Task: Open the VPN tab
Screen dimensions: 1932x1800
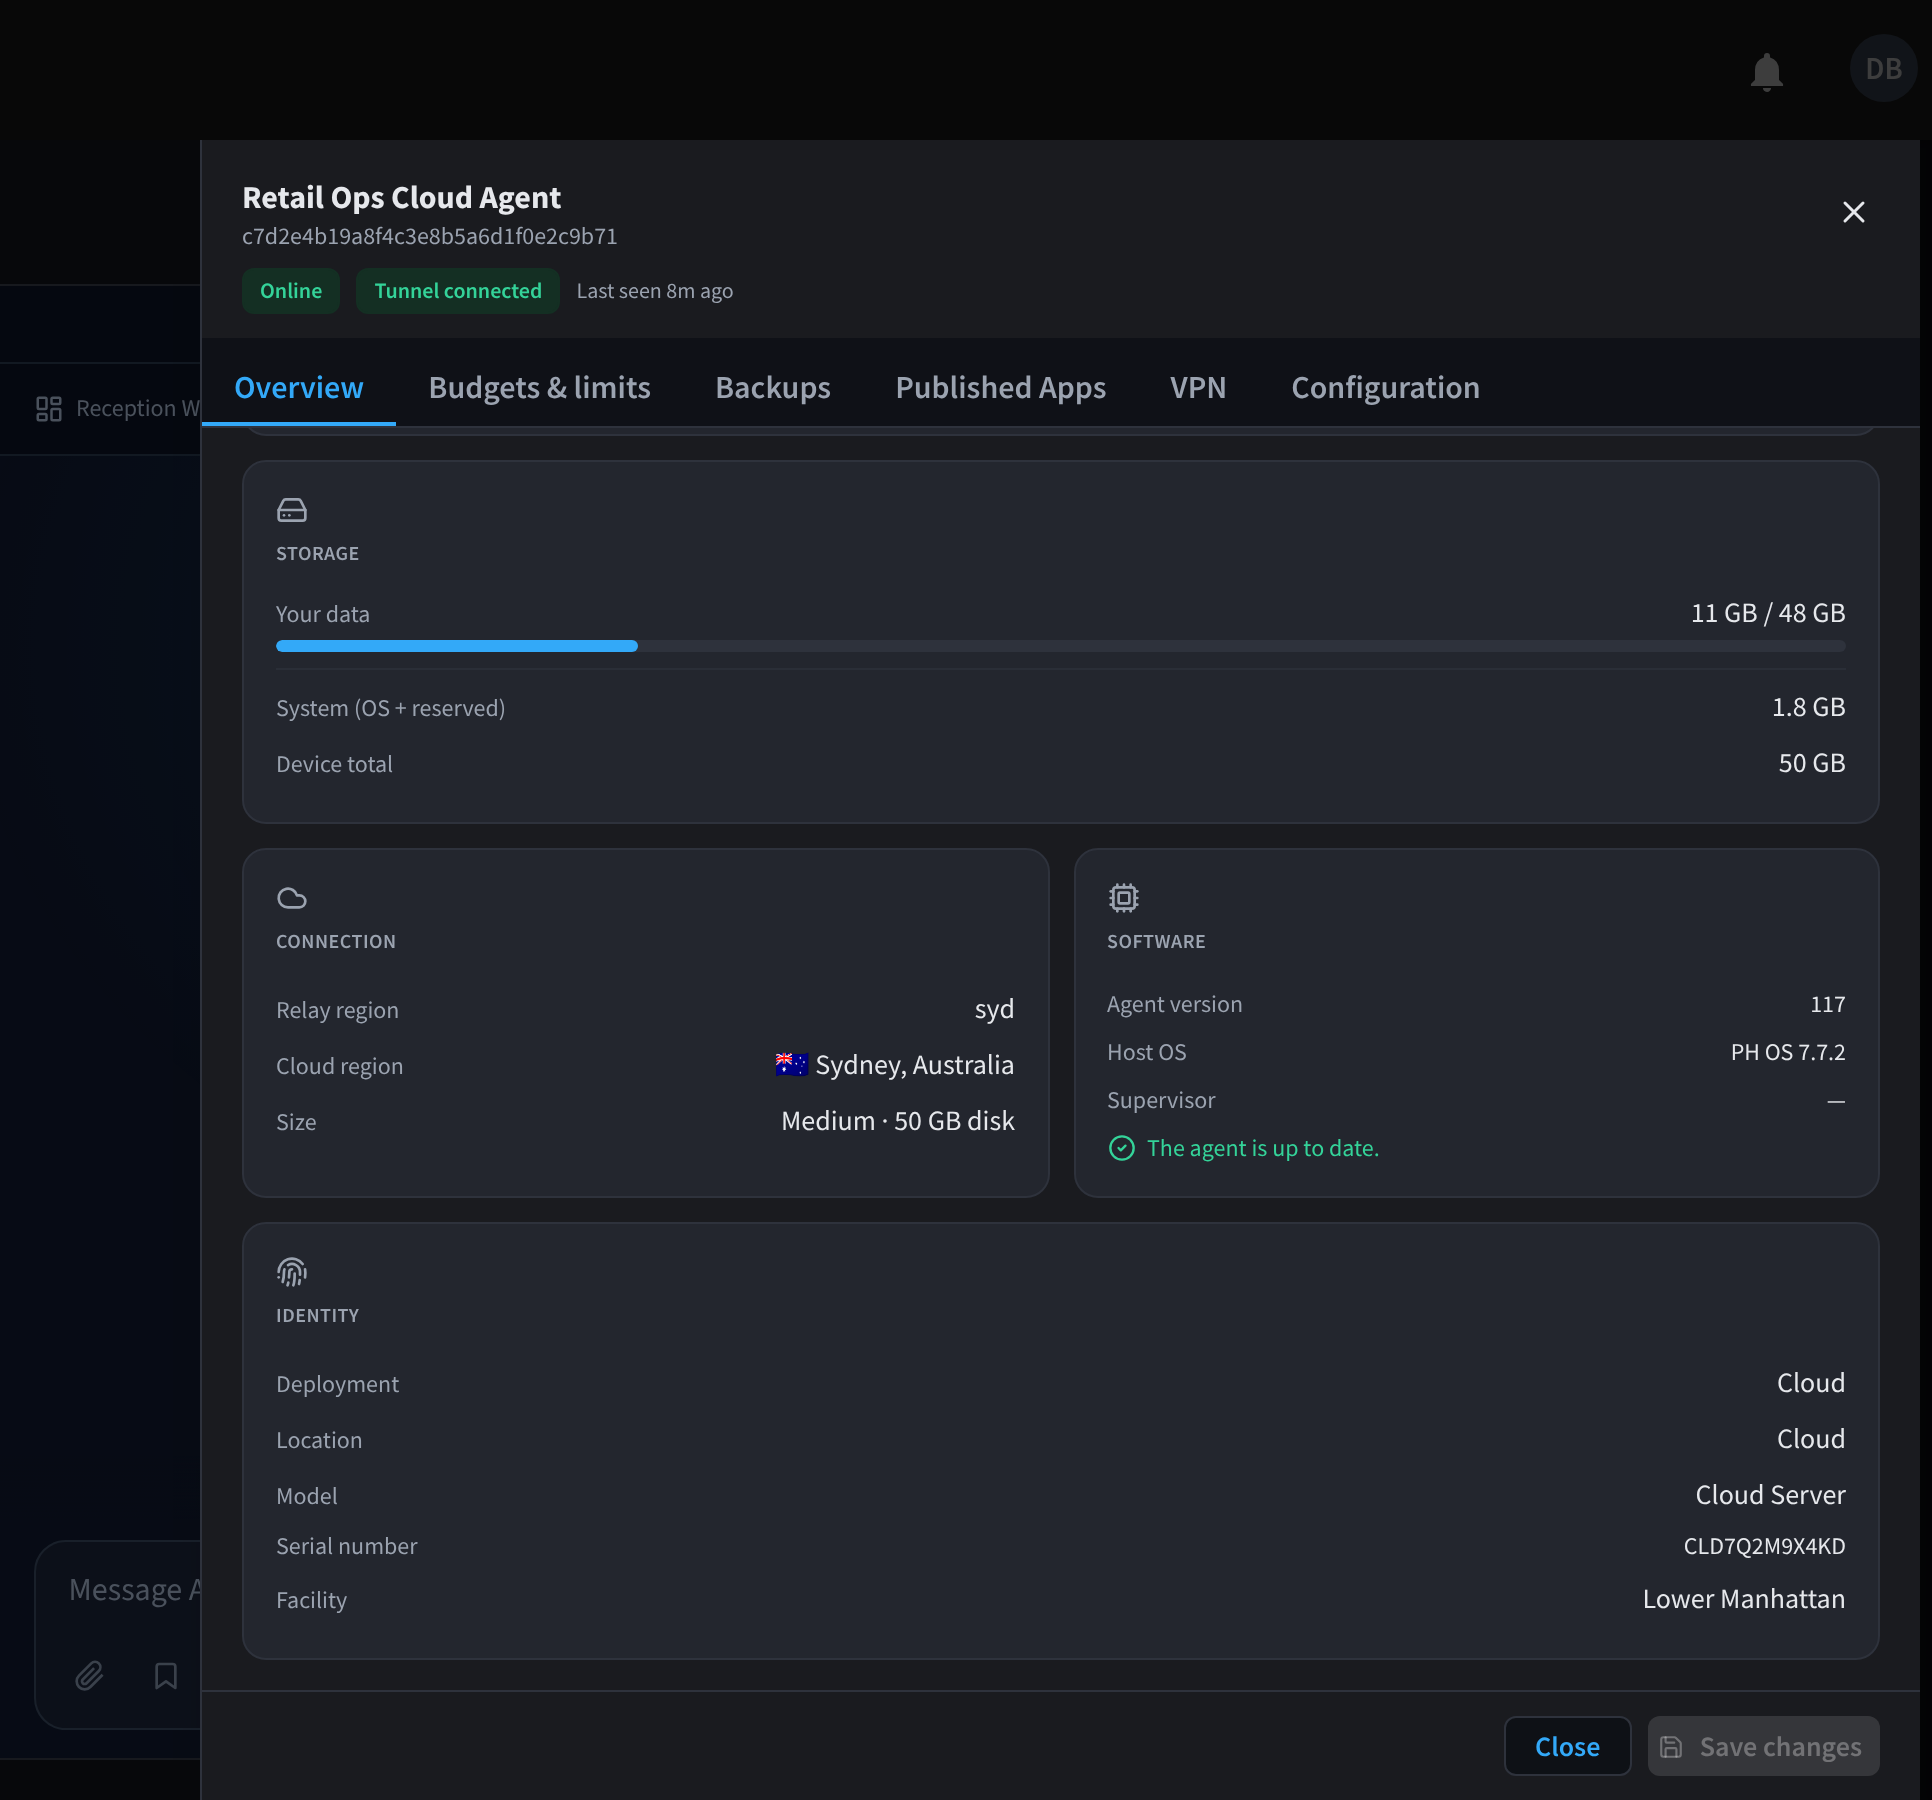Action: (x=1198, y=388)
